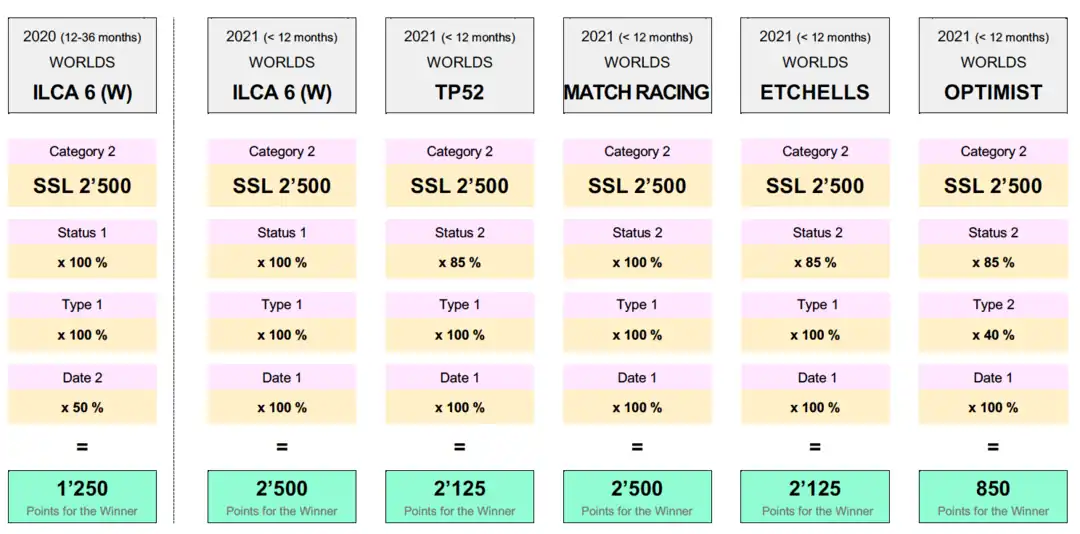Viewport: 1080px width, 534px height.
Task: Select the 2'125 points box under TP52
Action: [x=460, y=496]
